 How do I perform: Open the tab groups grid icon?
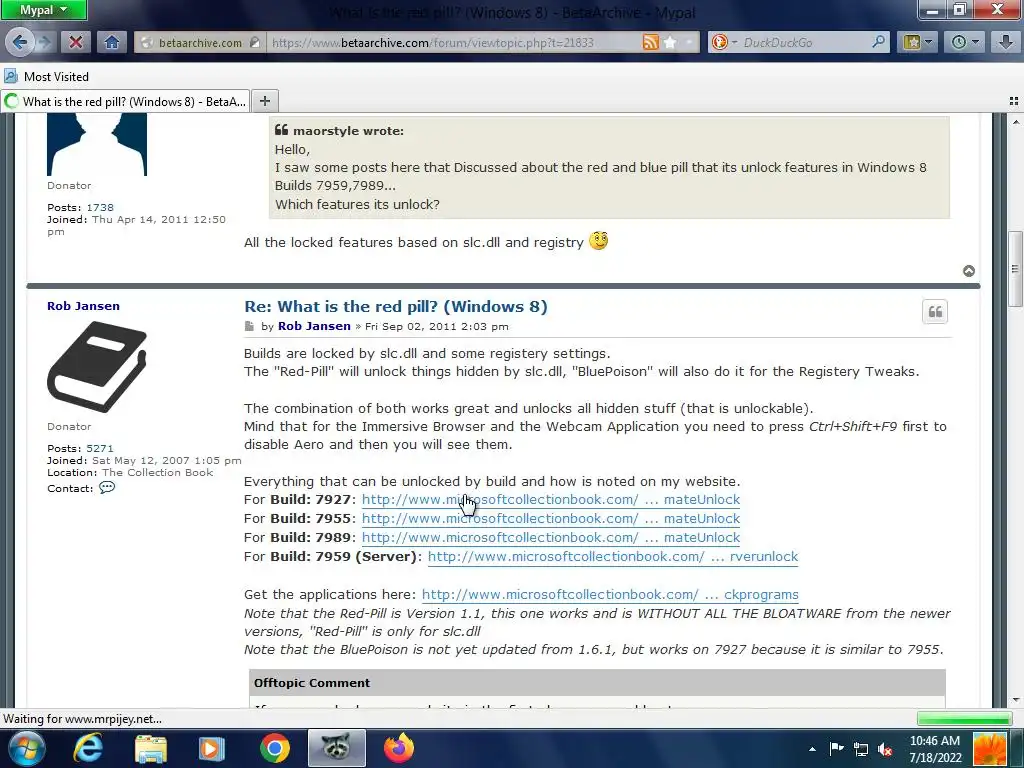(1014, 101)
